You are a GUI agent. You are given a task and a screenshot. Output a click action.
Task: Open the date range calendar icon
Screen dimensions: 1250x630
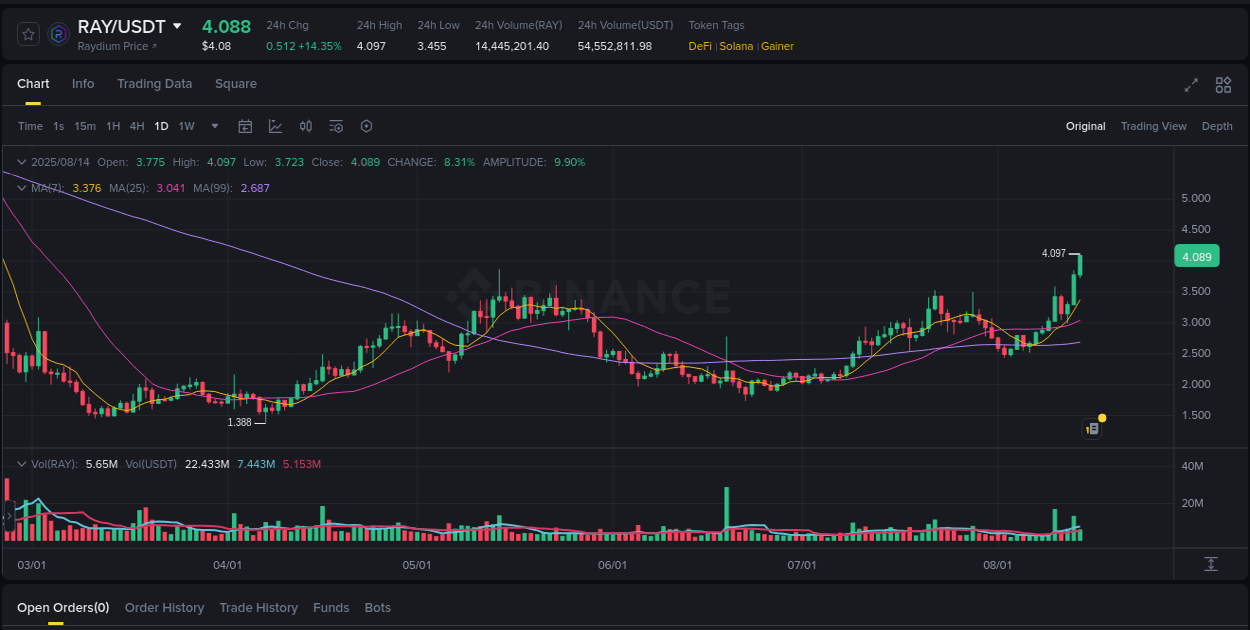[x=245, y=126]
